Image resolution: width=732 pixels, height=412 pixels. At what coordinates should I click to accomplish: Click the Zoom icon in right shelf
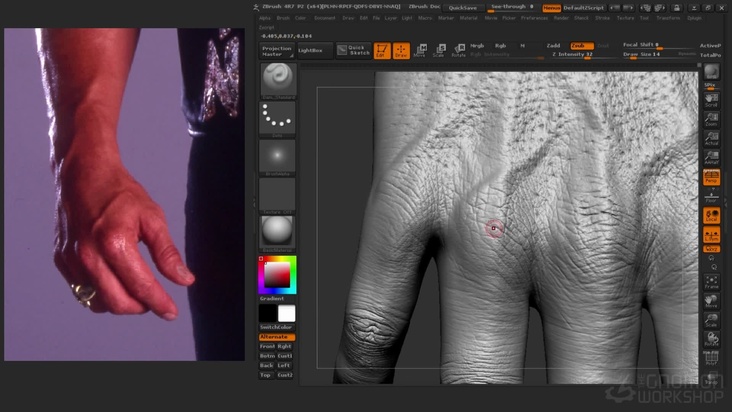(711, 119)
